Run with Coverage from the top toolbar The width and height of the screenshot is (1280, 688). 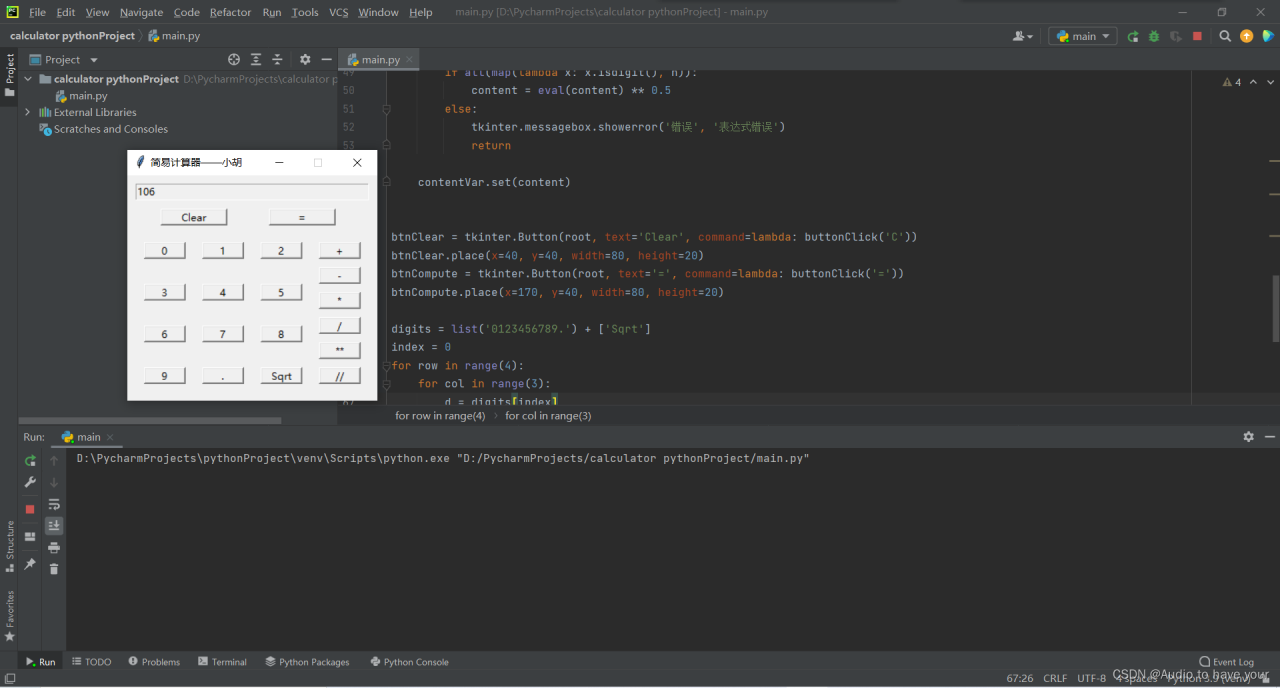1175,36
